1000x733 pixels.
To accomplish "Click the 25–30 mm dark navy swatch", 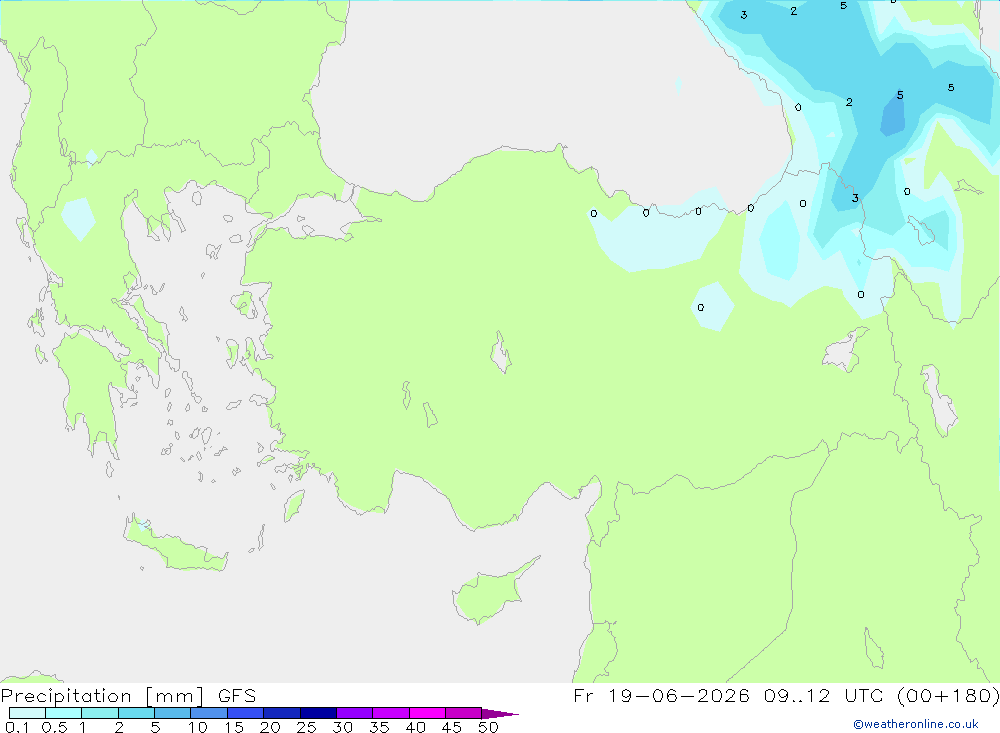I will (x=318, y=713).
